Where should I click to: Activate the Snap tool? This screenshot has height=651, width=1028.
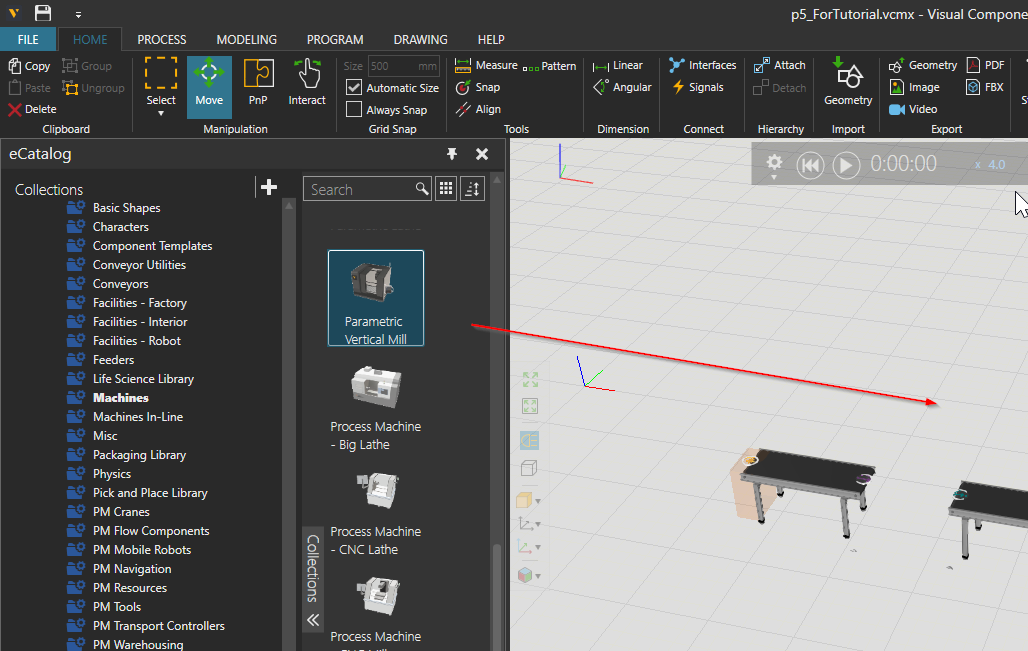[x=478, y=87]
